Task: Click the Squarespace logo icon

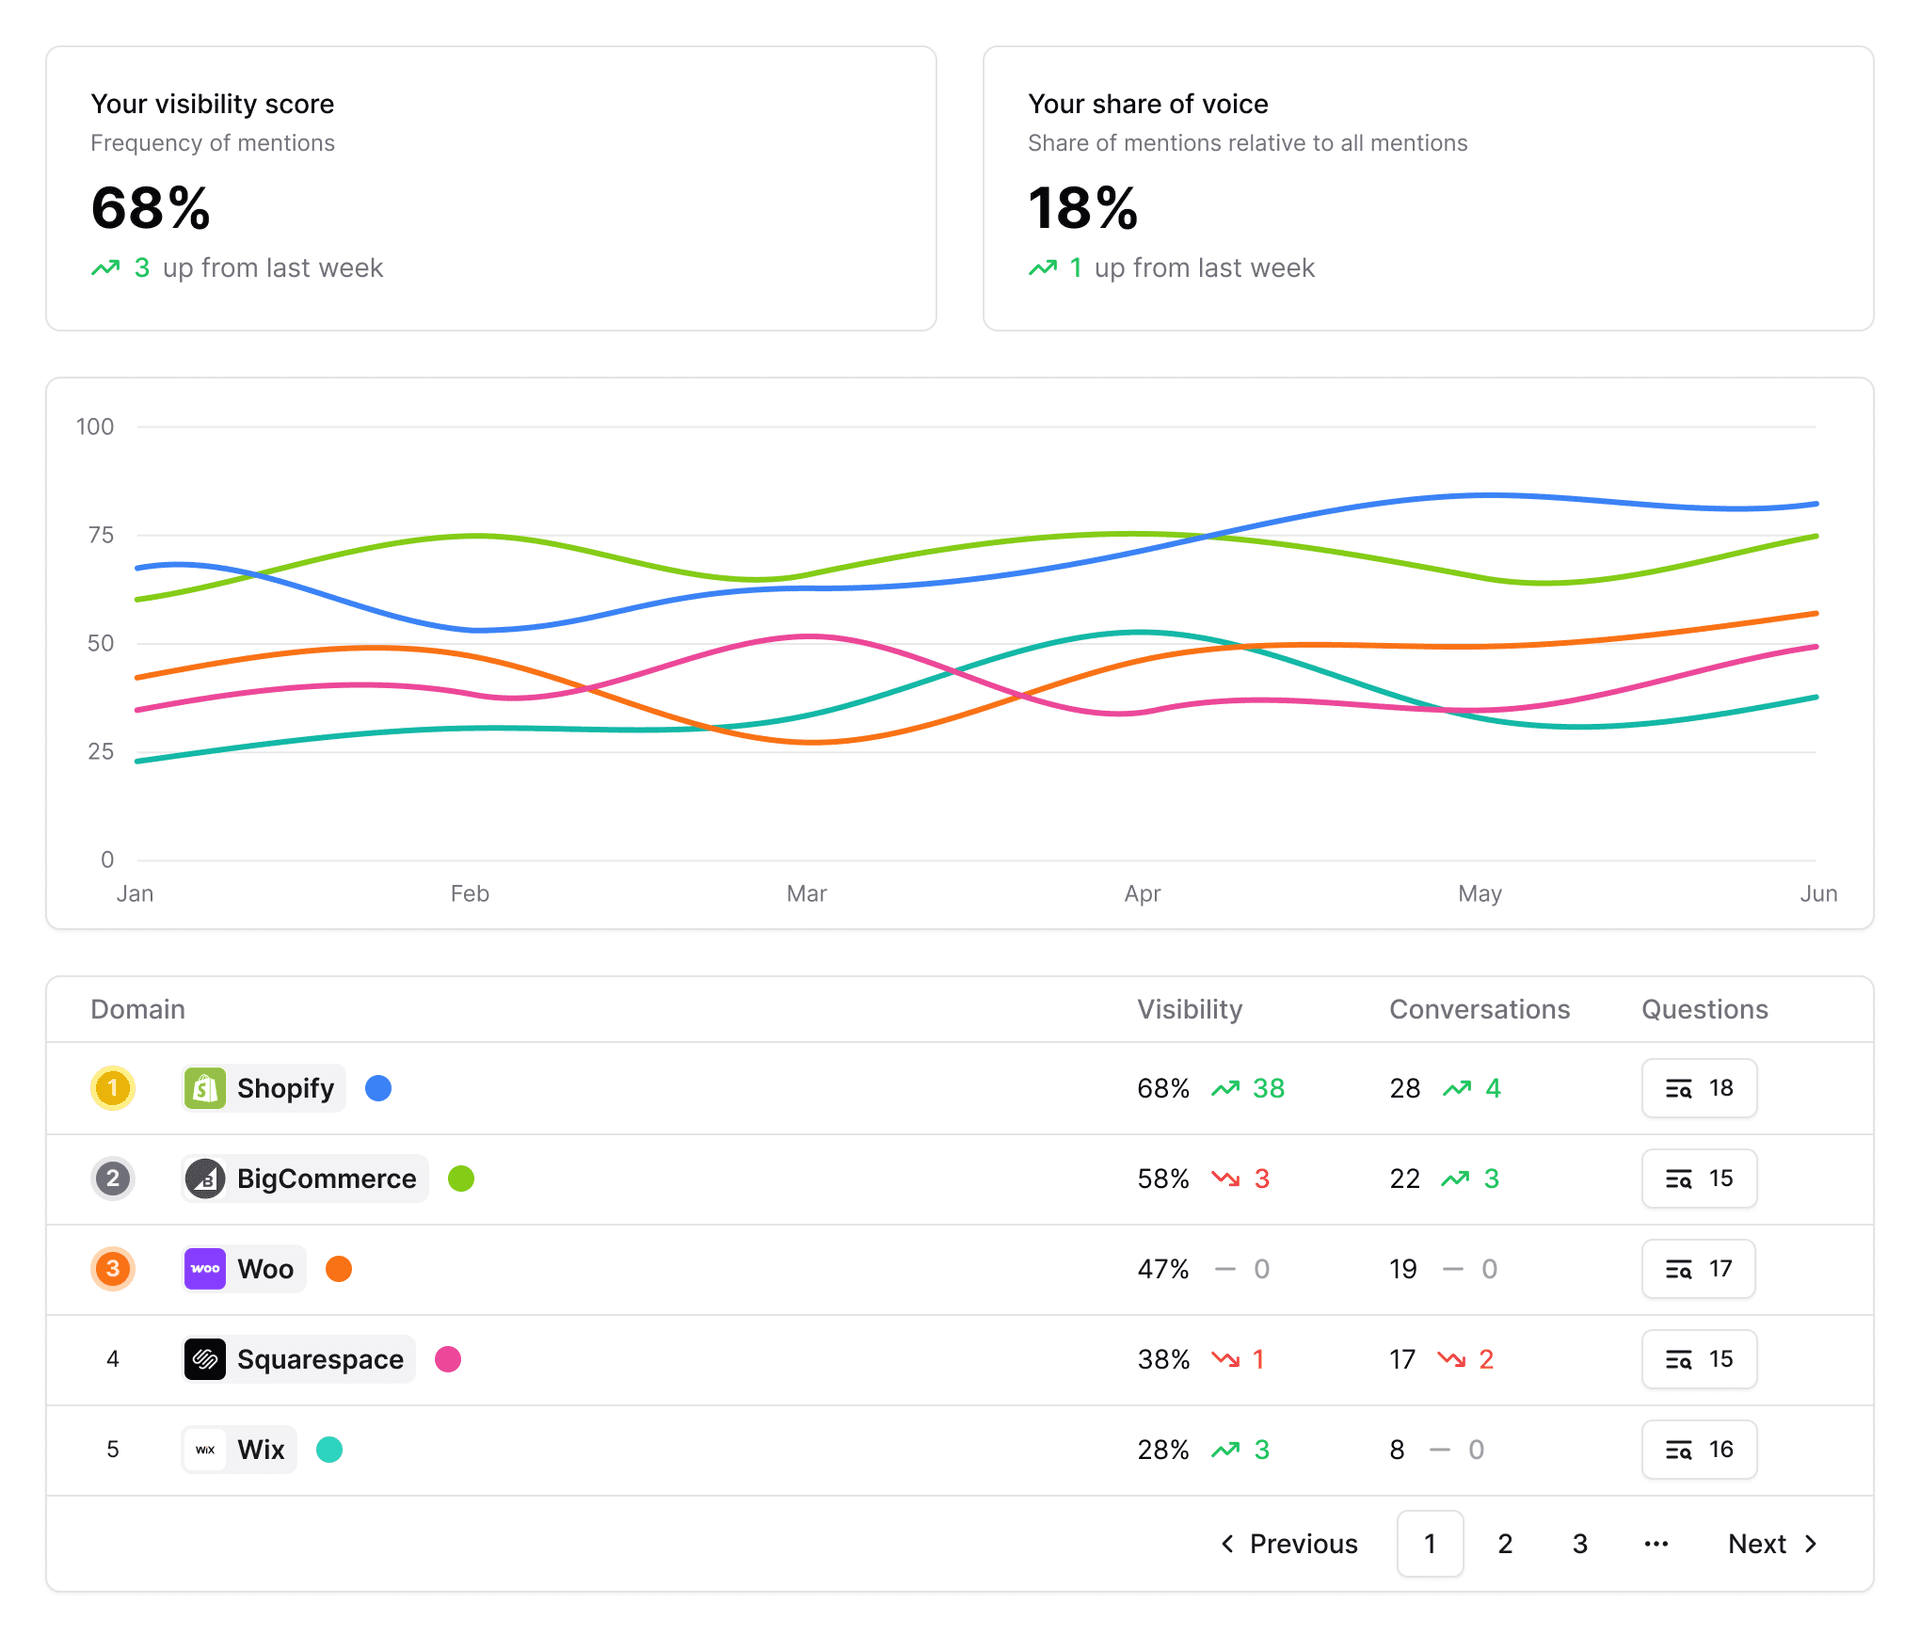Action: (x=205, y=1358)
